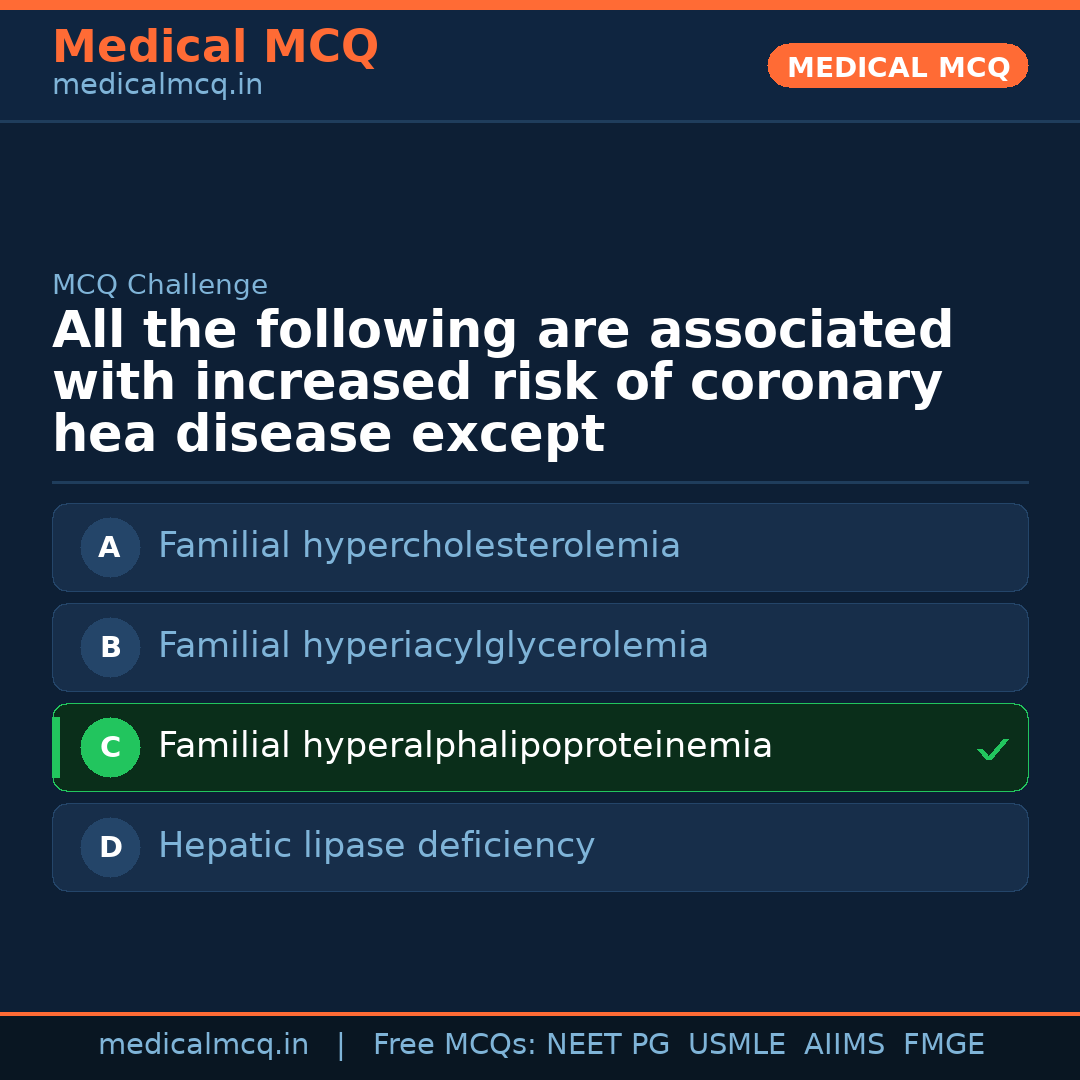Choose the Familial hyperiacylglycerolemia answer
The height and width of the screenshot is (1080, 1080).
coord(433,646)
